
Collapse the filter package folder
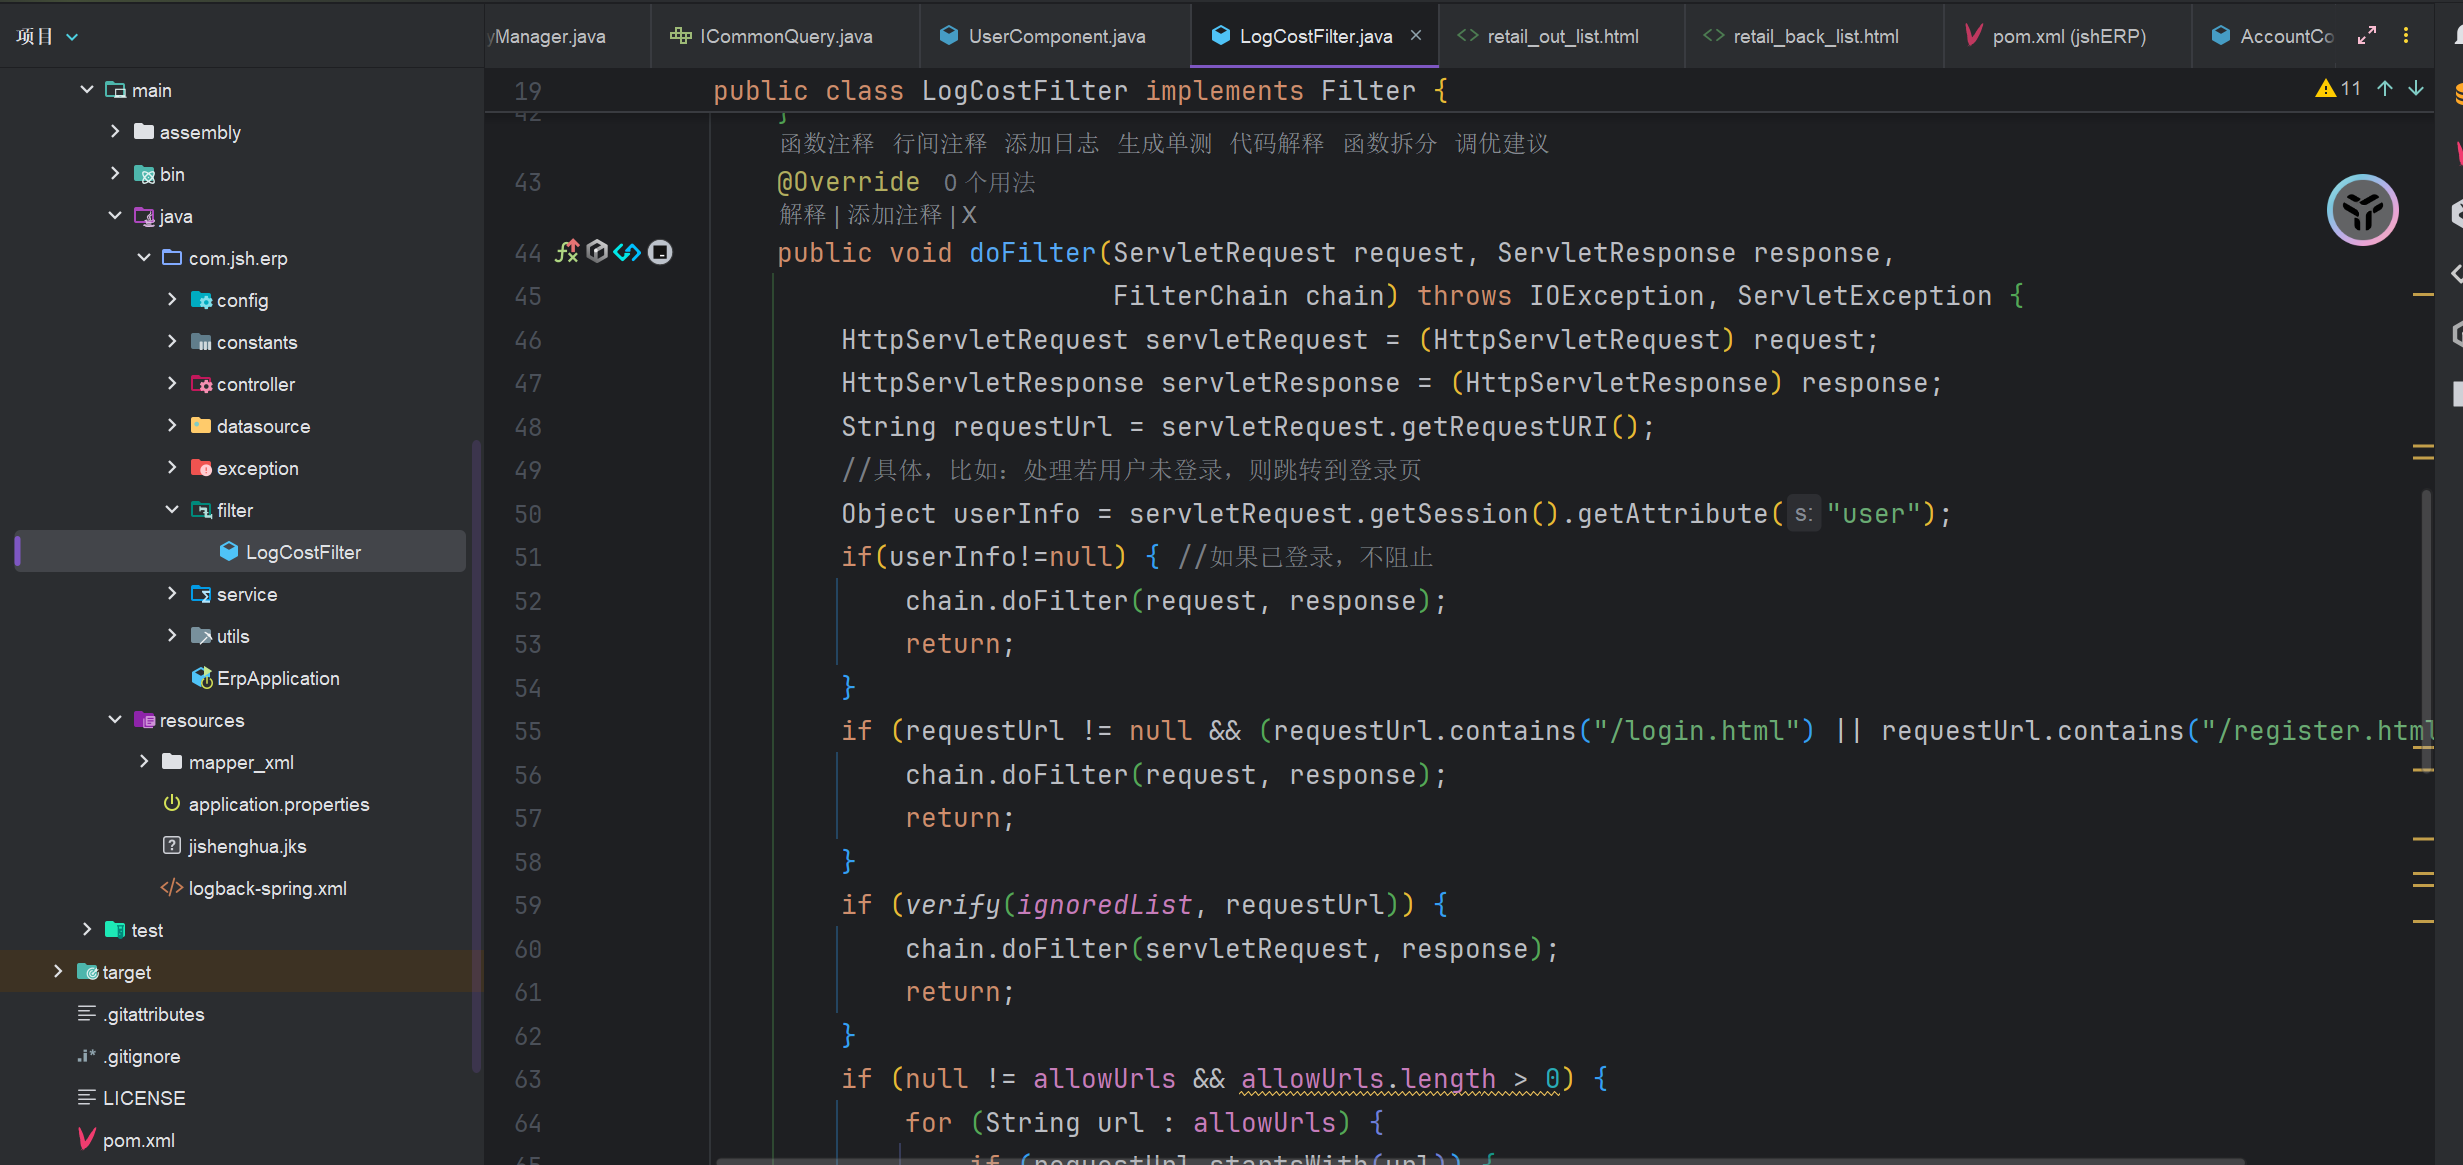click(x=172, y=510)
